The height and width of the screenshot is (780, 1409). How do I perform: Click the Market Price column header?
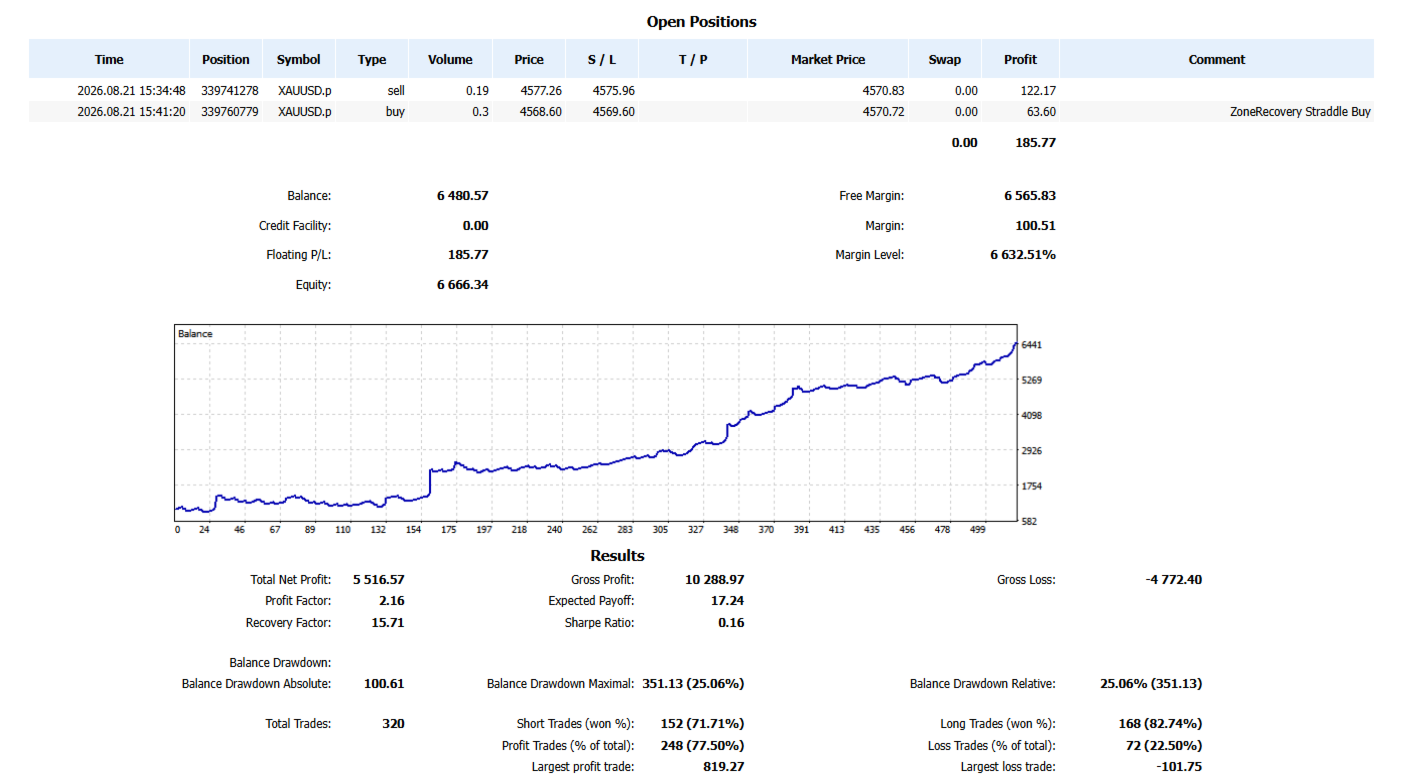click(828, 59)
